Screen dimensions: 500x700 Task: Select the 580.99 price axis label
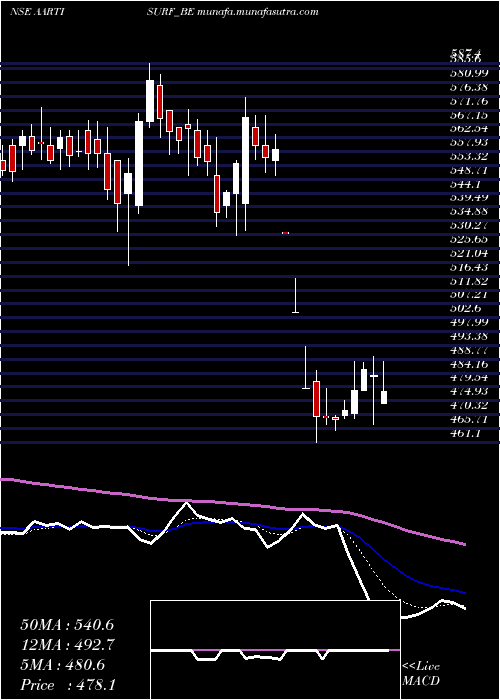471,73
